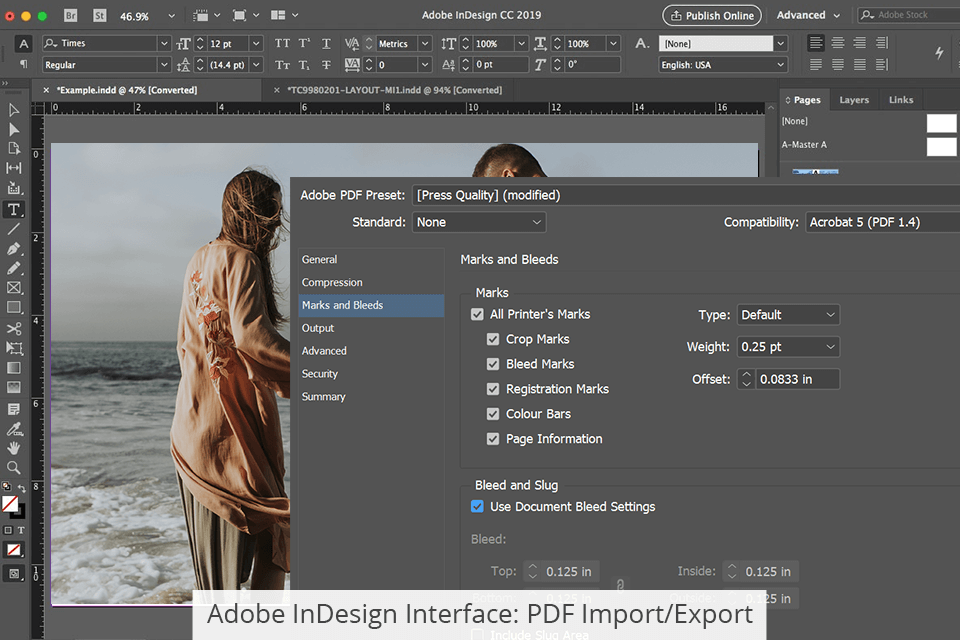Open the Compatibility dropdown Acrobat 5

(882, 222)
